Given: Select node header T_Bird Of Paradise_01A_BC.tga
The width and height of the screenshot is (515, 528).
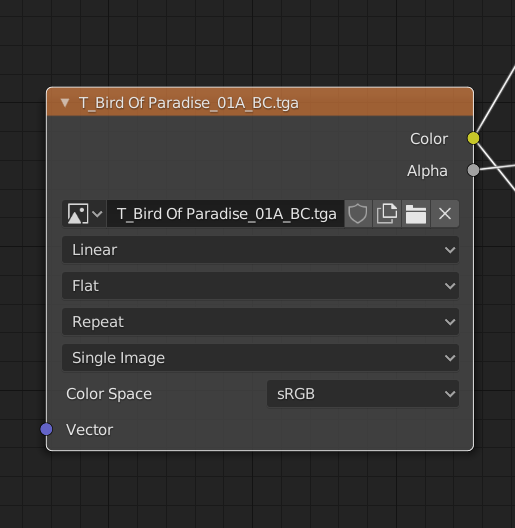Looking at the screenshot, I should [x=260, y=102].
